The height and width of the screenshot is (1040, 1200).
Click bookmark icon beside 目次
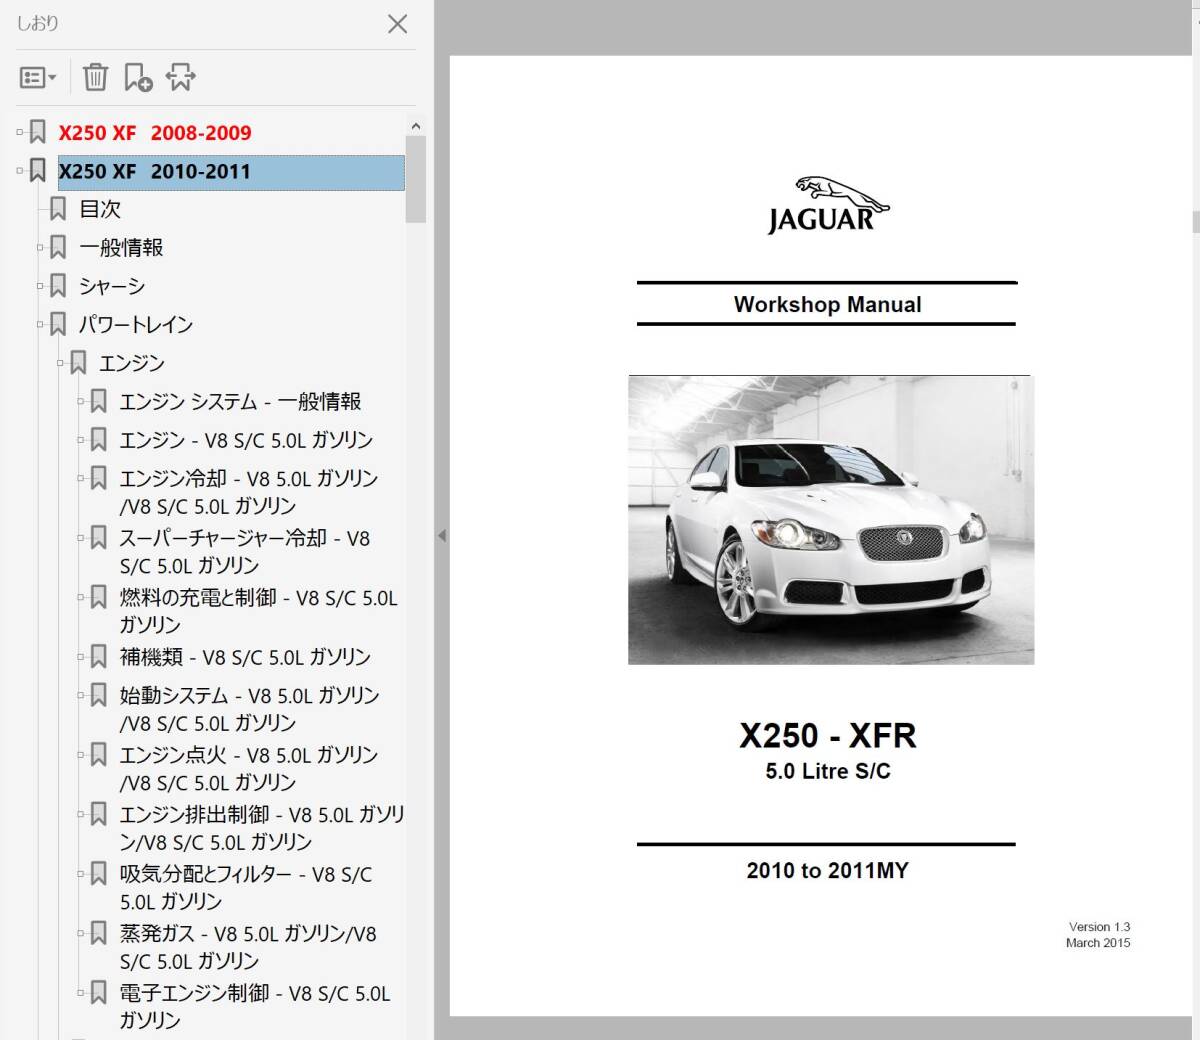click(x=58, y=209)
